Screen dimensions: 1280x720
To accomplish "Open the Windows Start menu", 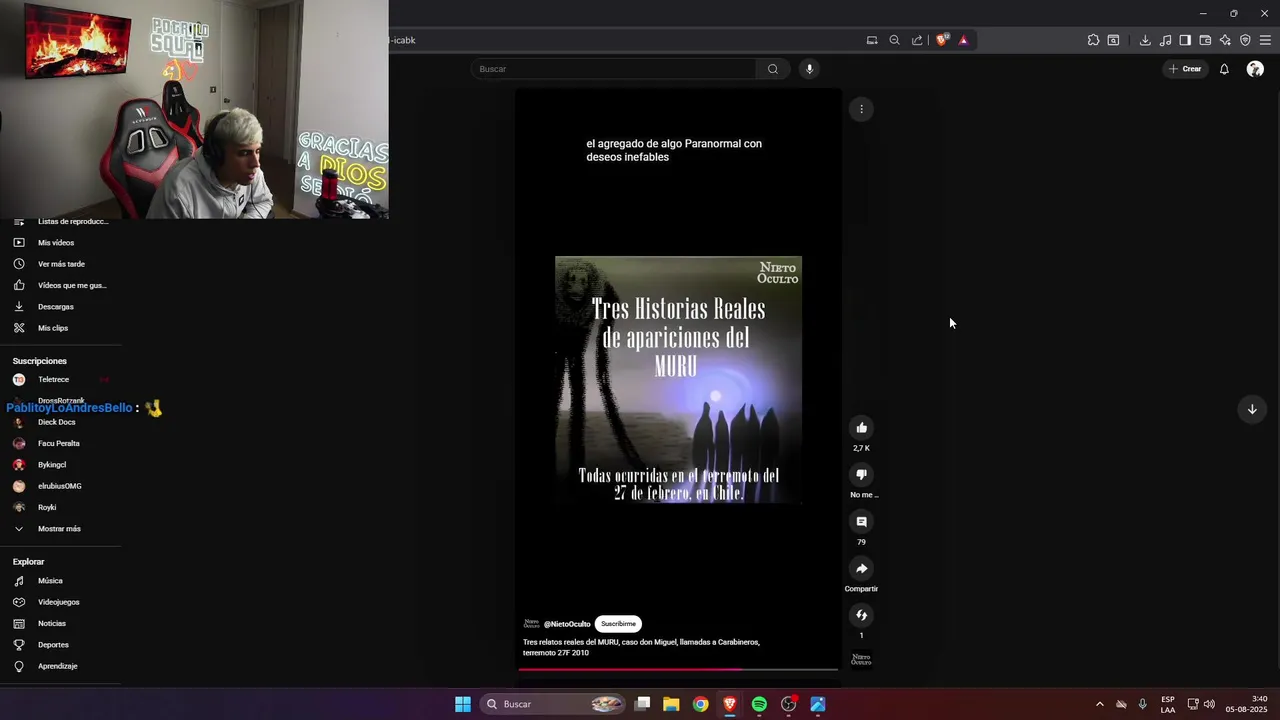I will (x=463, y=704).
